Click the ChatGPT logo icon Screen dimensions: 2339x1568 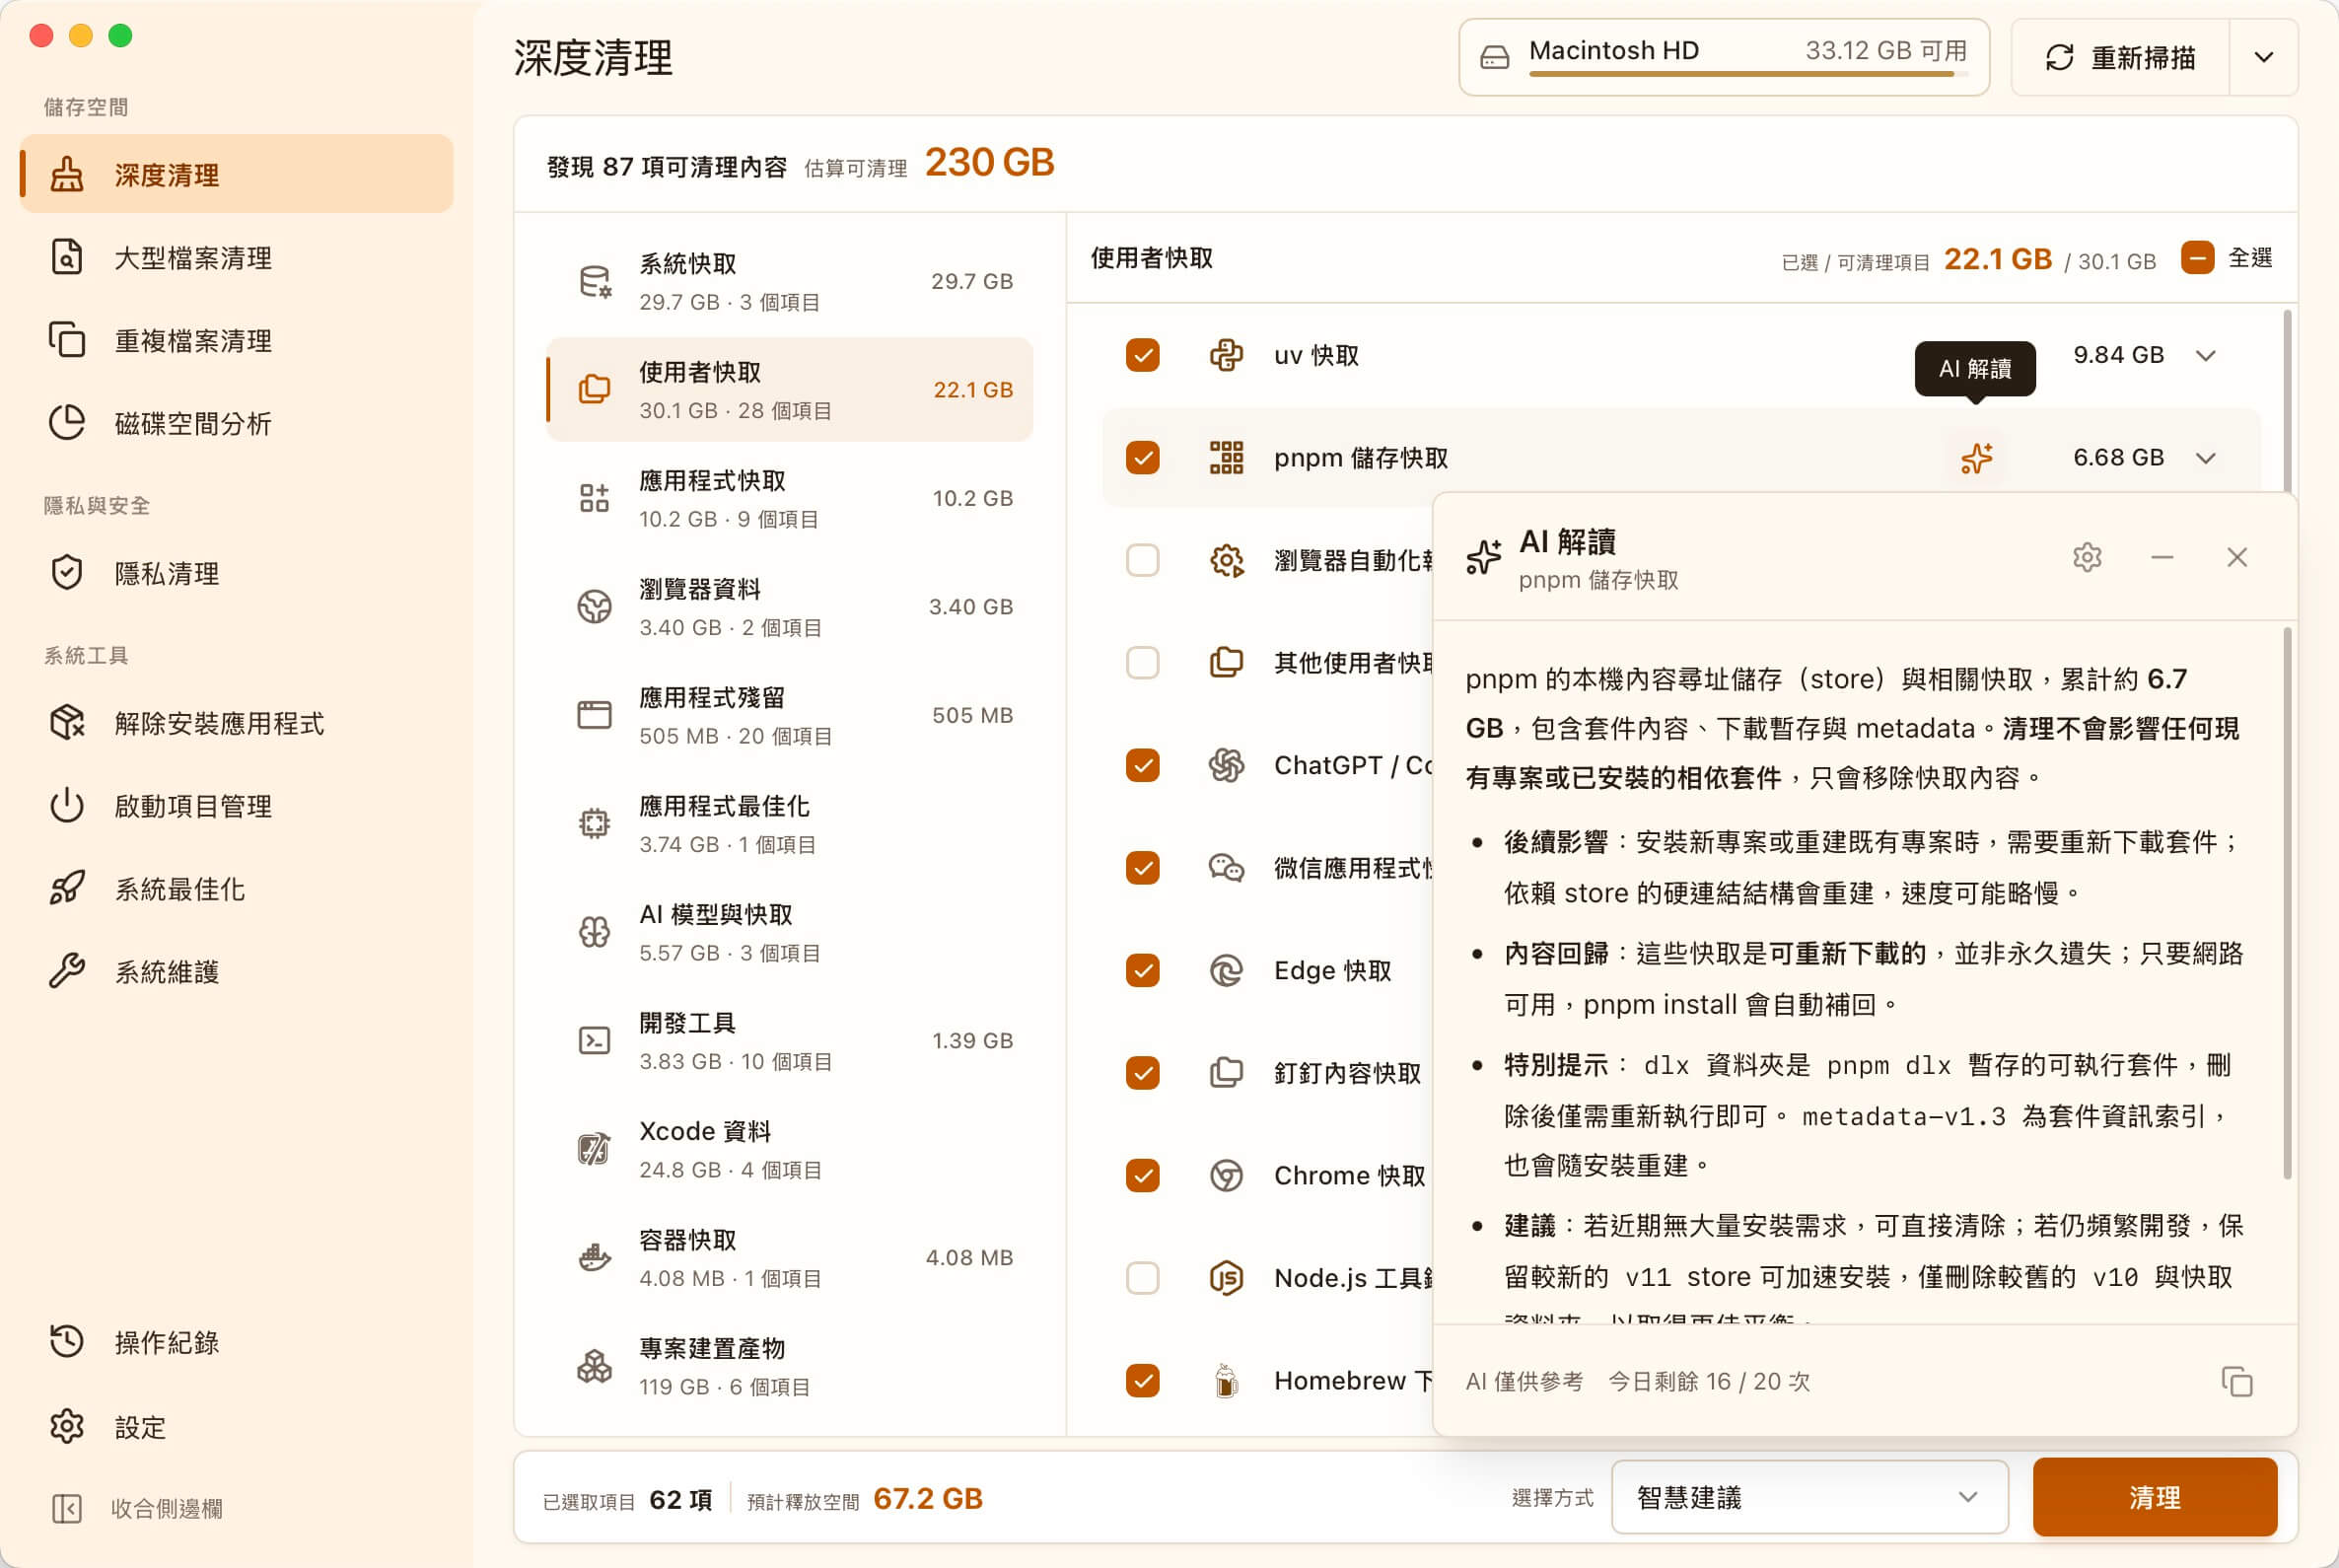pos(1226,765)
